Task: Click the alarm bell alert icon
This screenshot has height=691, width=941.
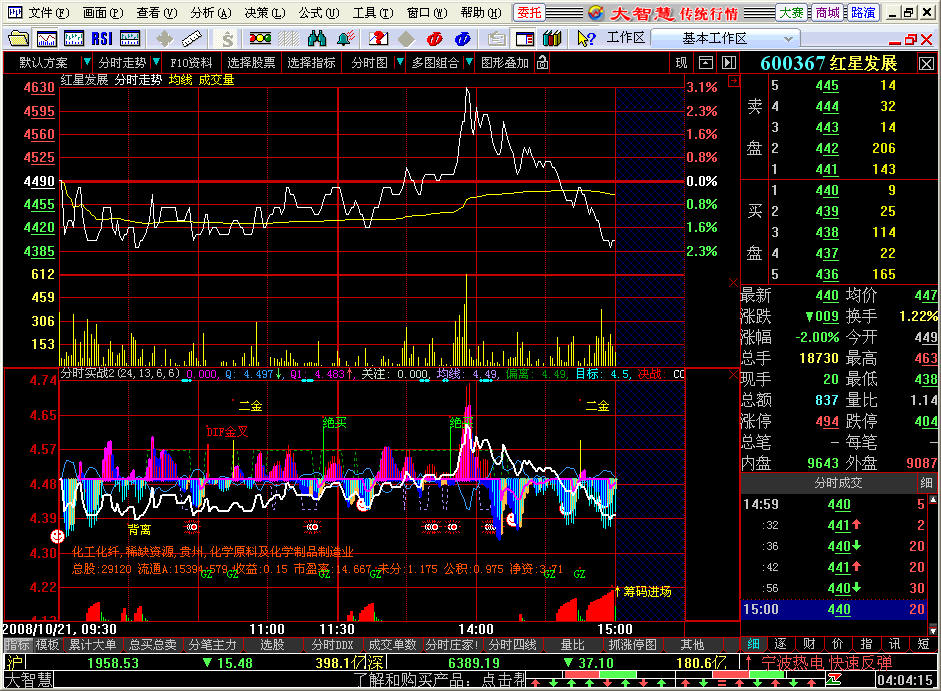Action: click(x=345, y=39)
